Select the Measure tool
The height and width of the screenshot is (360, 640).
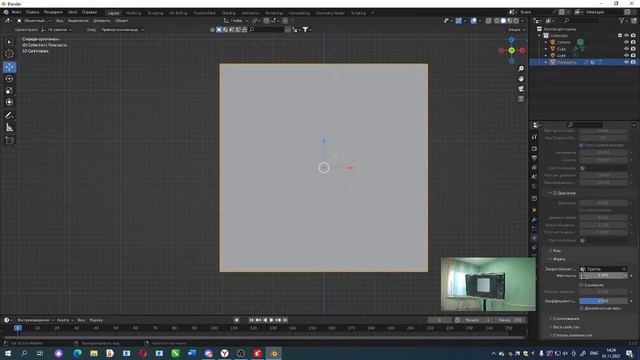click(9, 127)
